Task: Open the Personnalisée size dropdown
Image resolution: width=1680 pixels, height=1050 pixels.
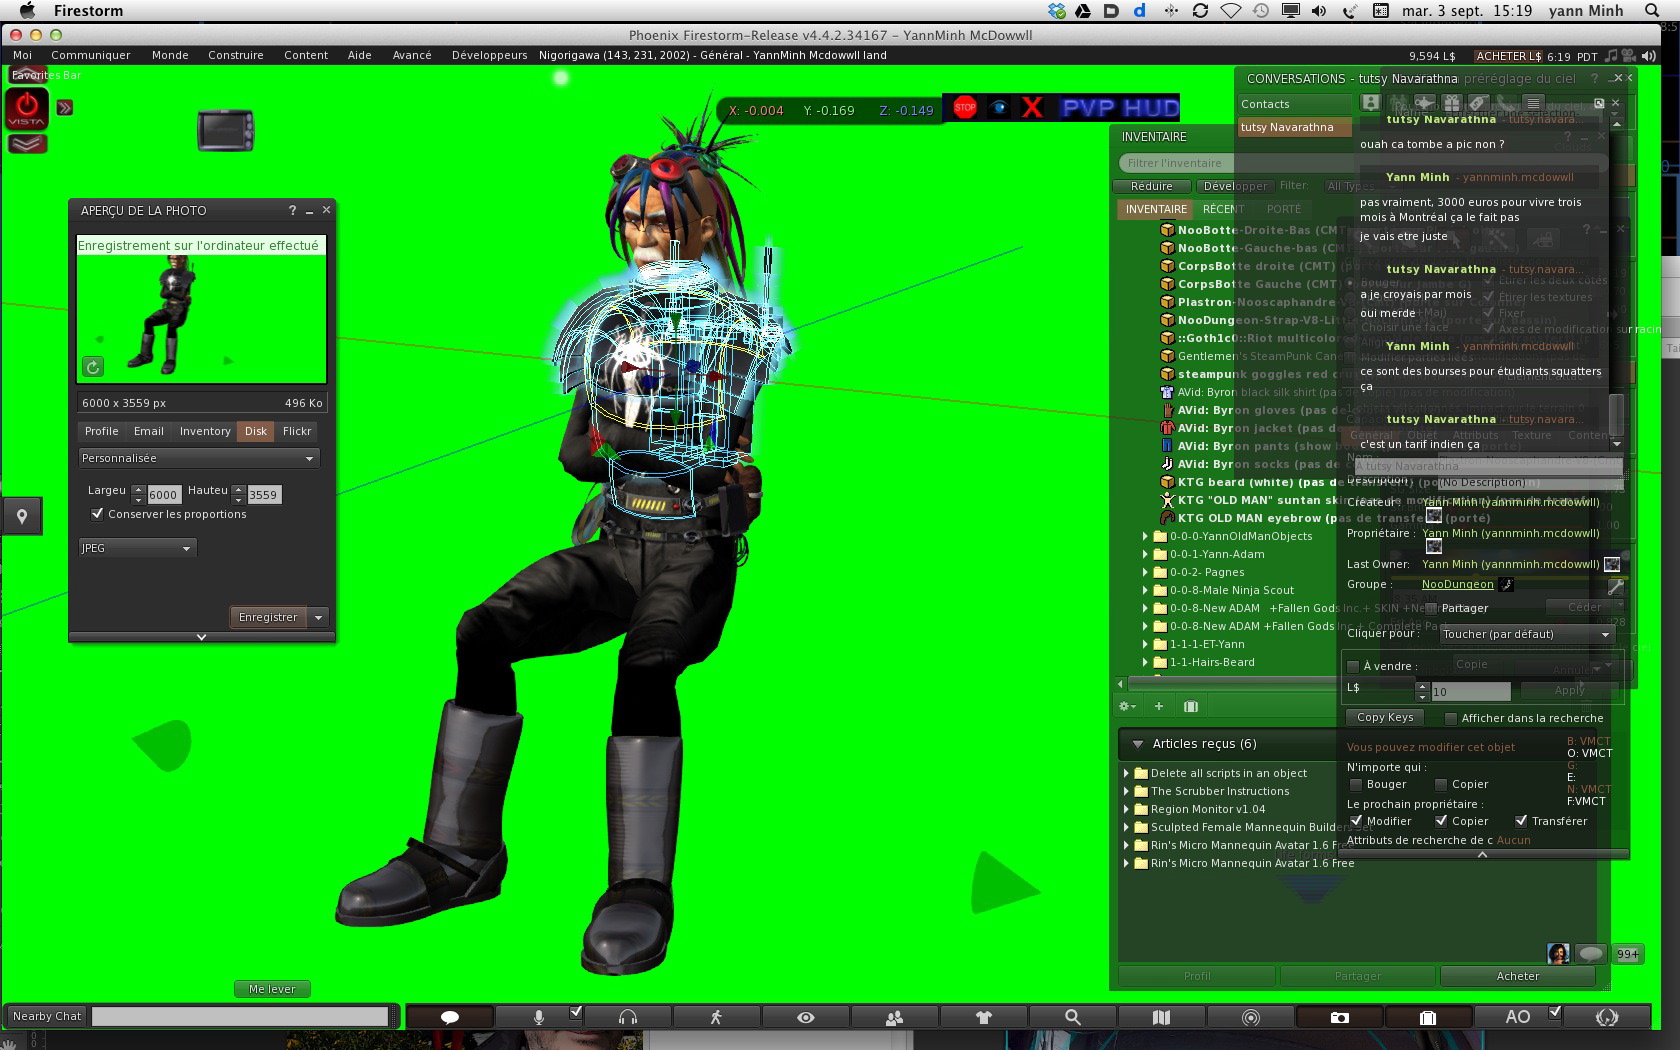Action: [x=199, y=458]
